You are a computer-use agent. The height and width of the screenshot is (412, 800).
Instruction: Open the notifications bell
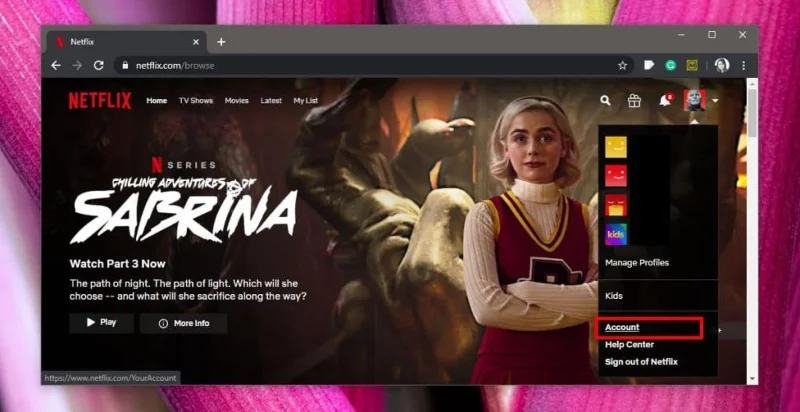(665, 100)
